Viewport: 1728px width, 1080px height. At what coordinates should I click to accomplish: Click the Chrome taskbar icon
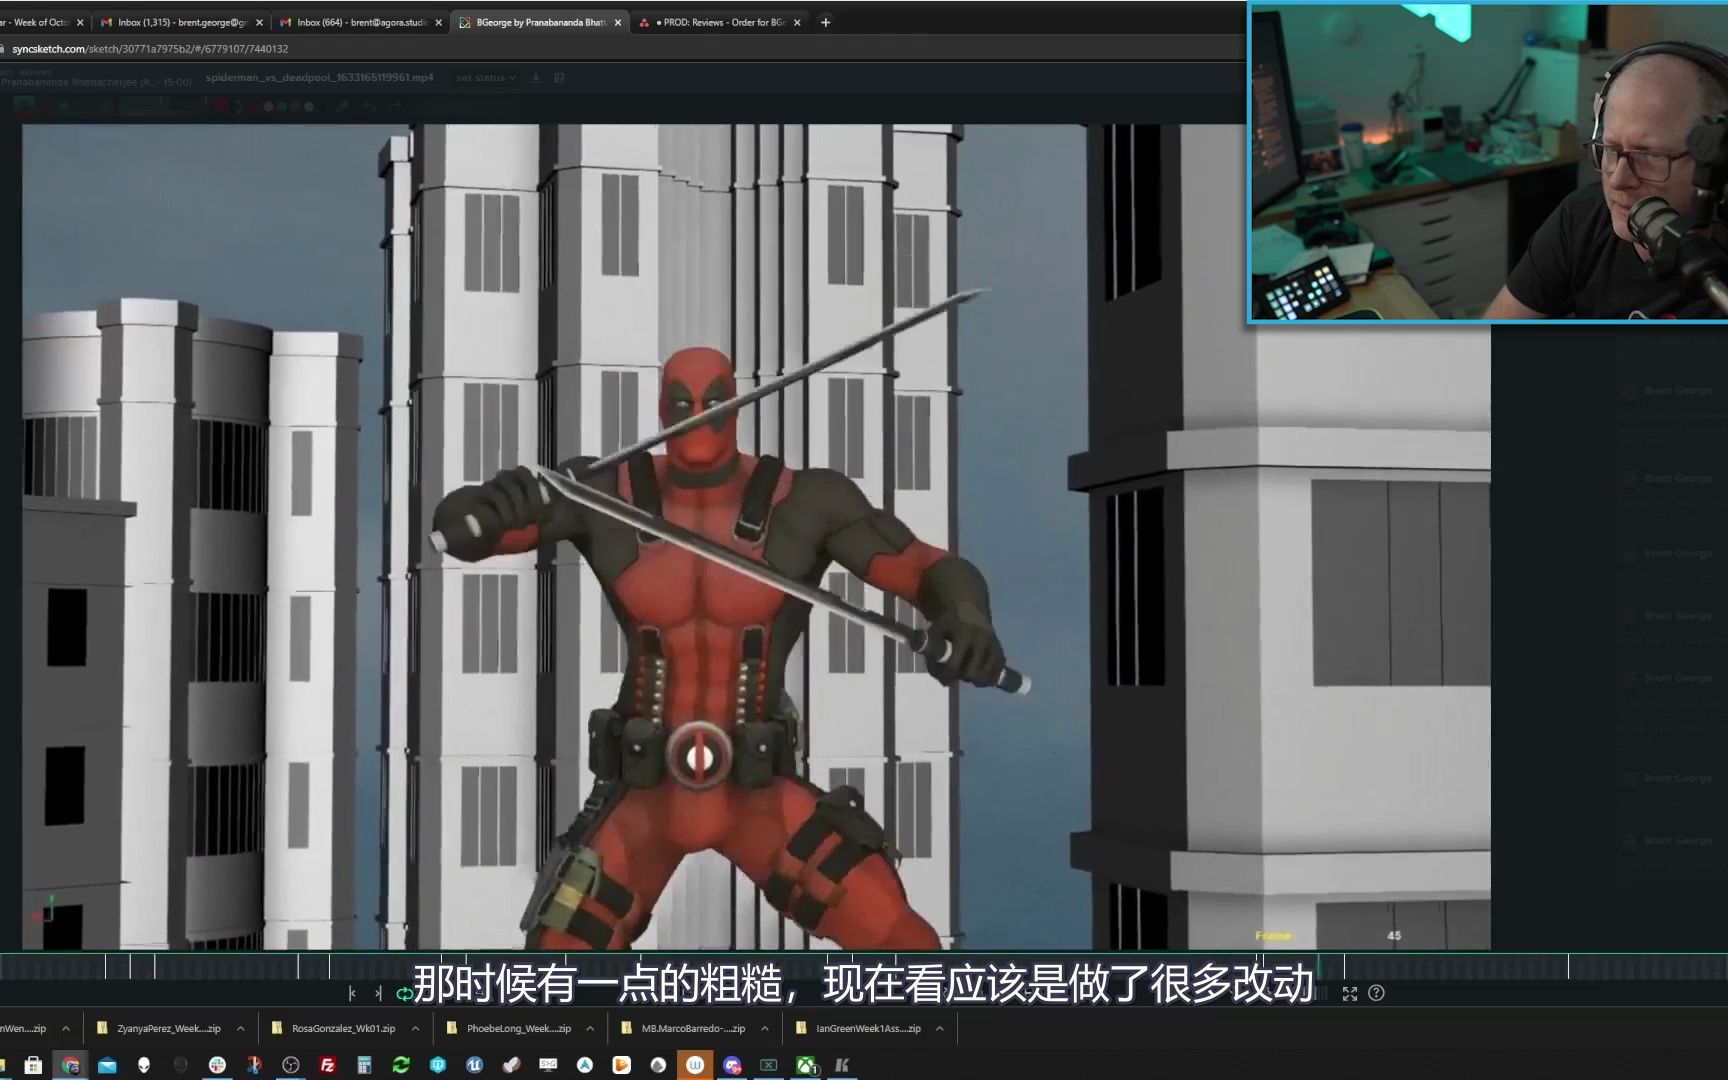coord(70,1065)
